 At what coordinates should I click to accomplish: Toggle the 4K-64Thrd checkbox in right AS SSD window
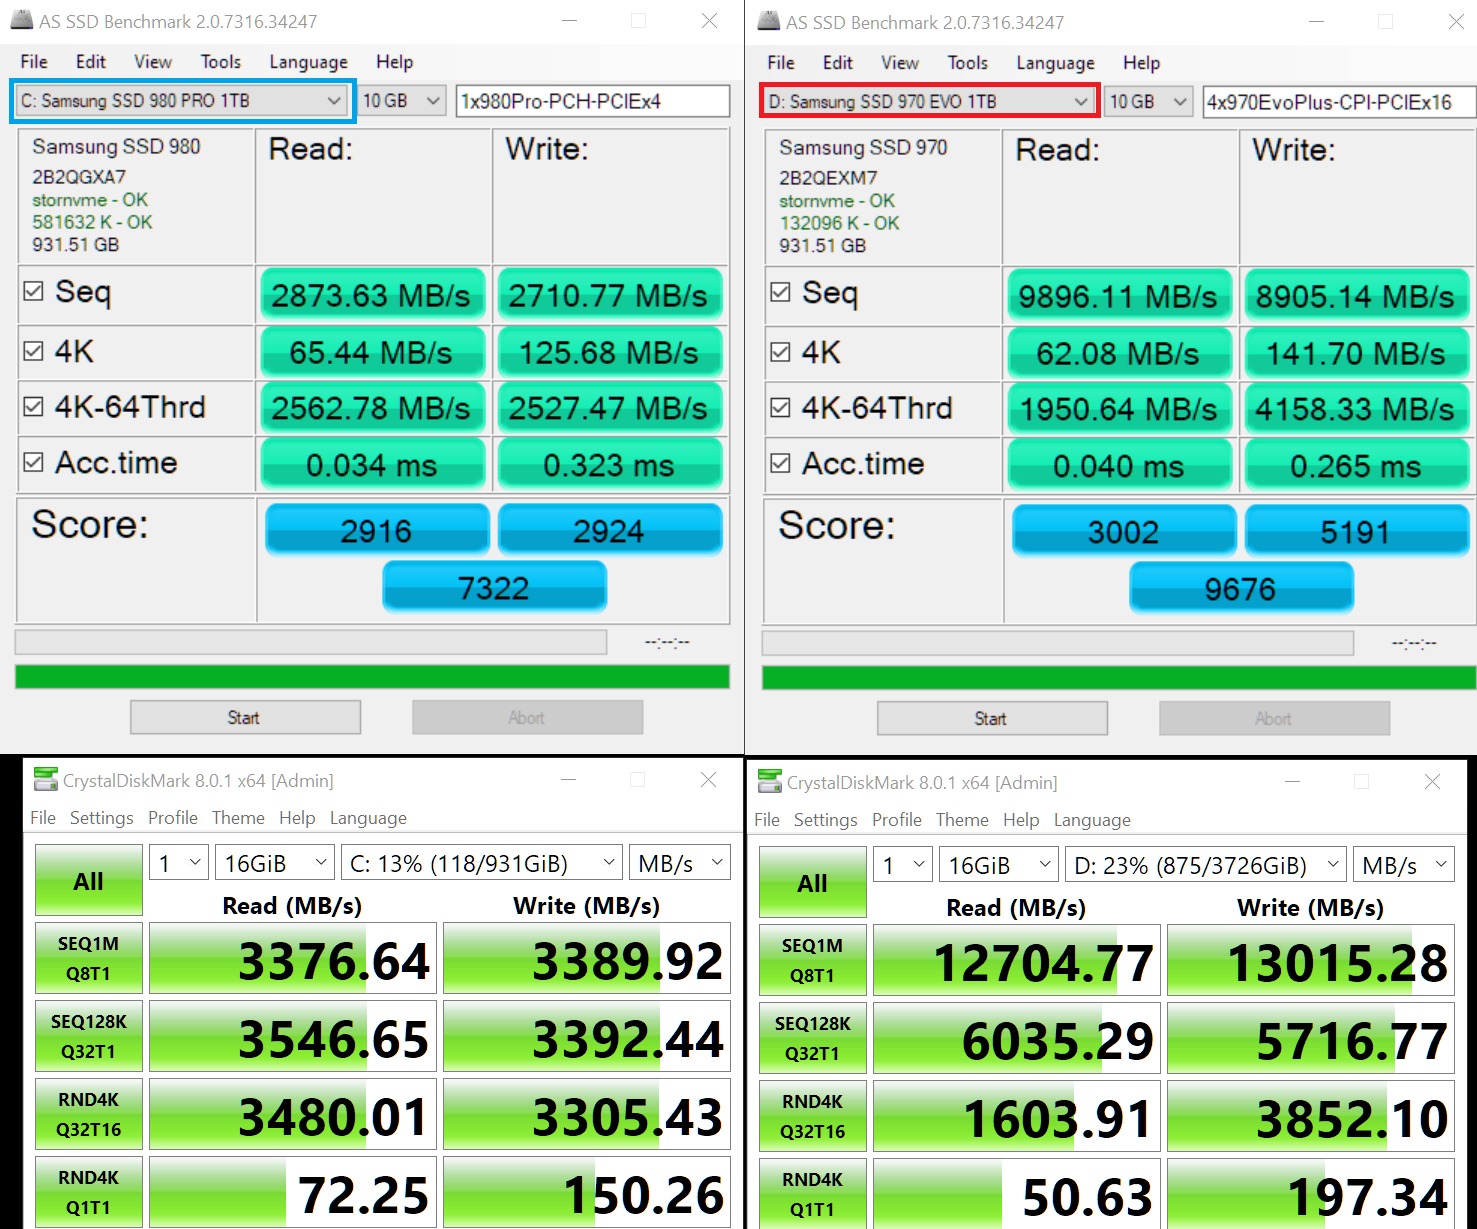click(x=781, y=408)
